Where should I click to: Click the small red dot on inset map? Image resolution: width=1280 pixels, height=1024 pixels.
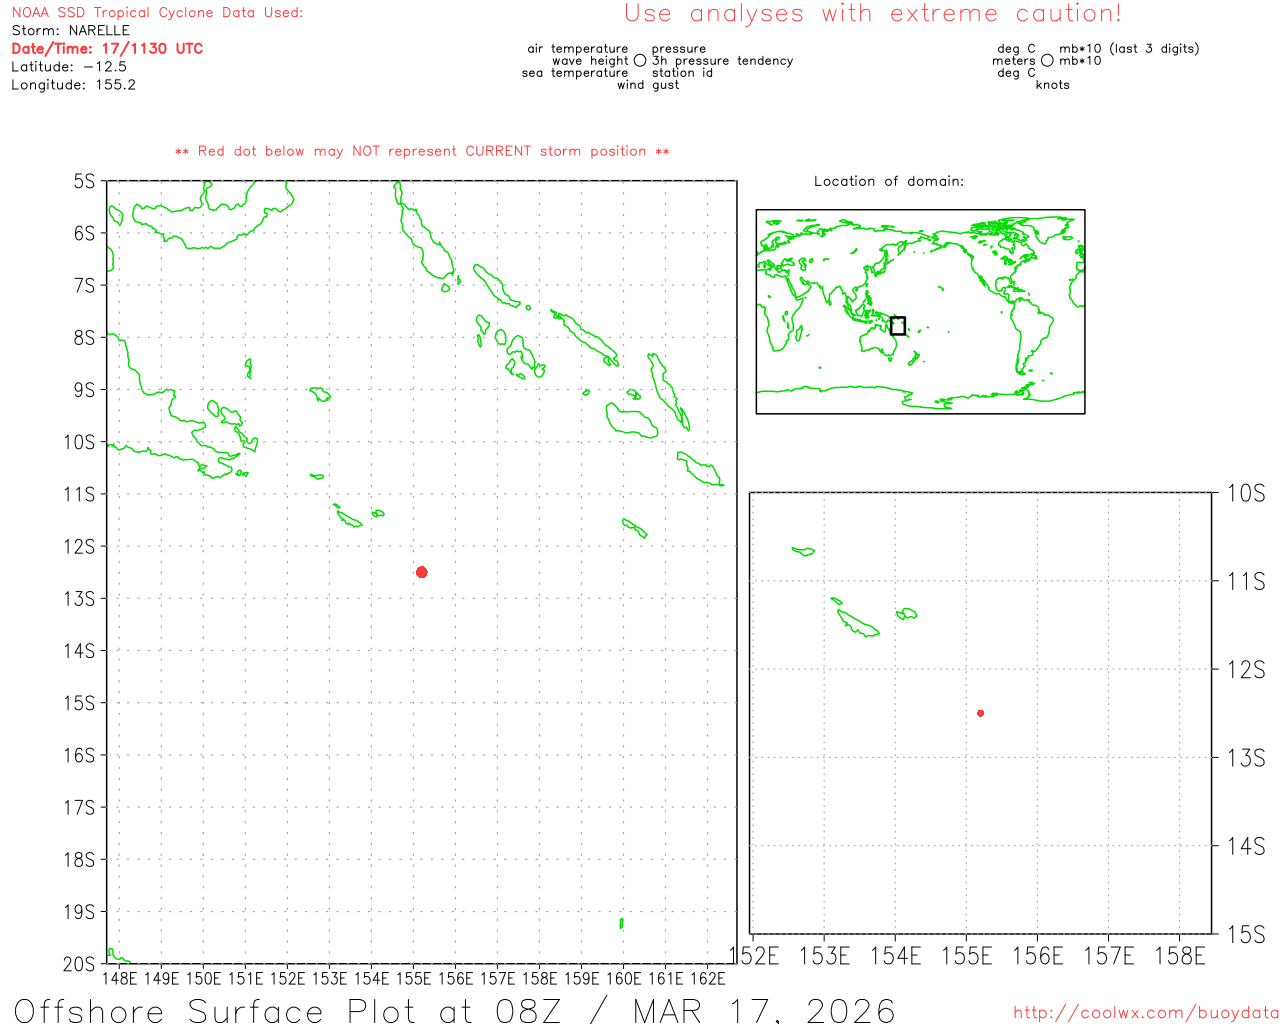980,713
